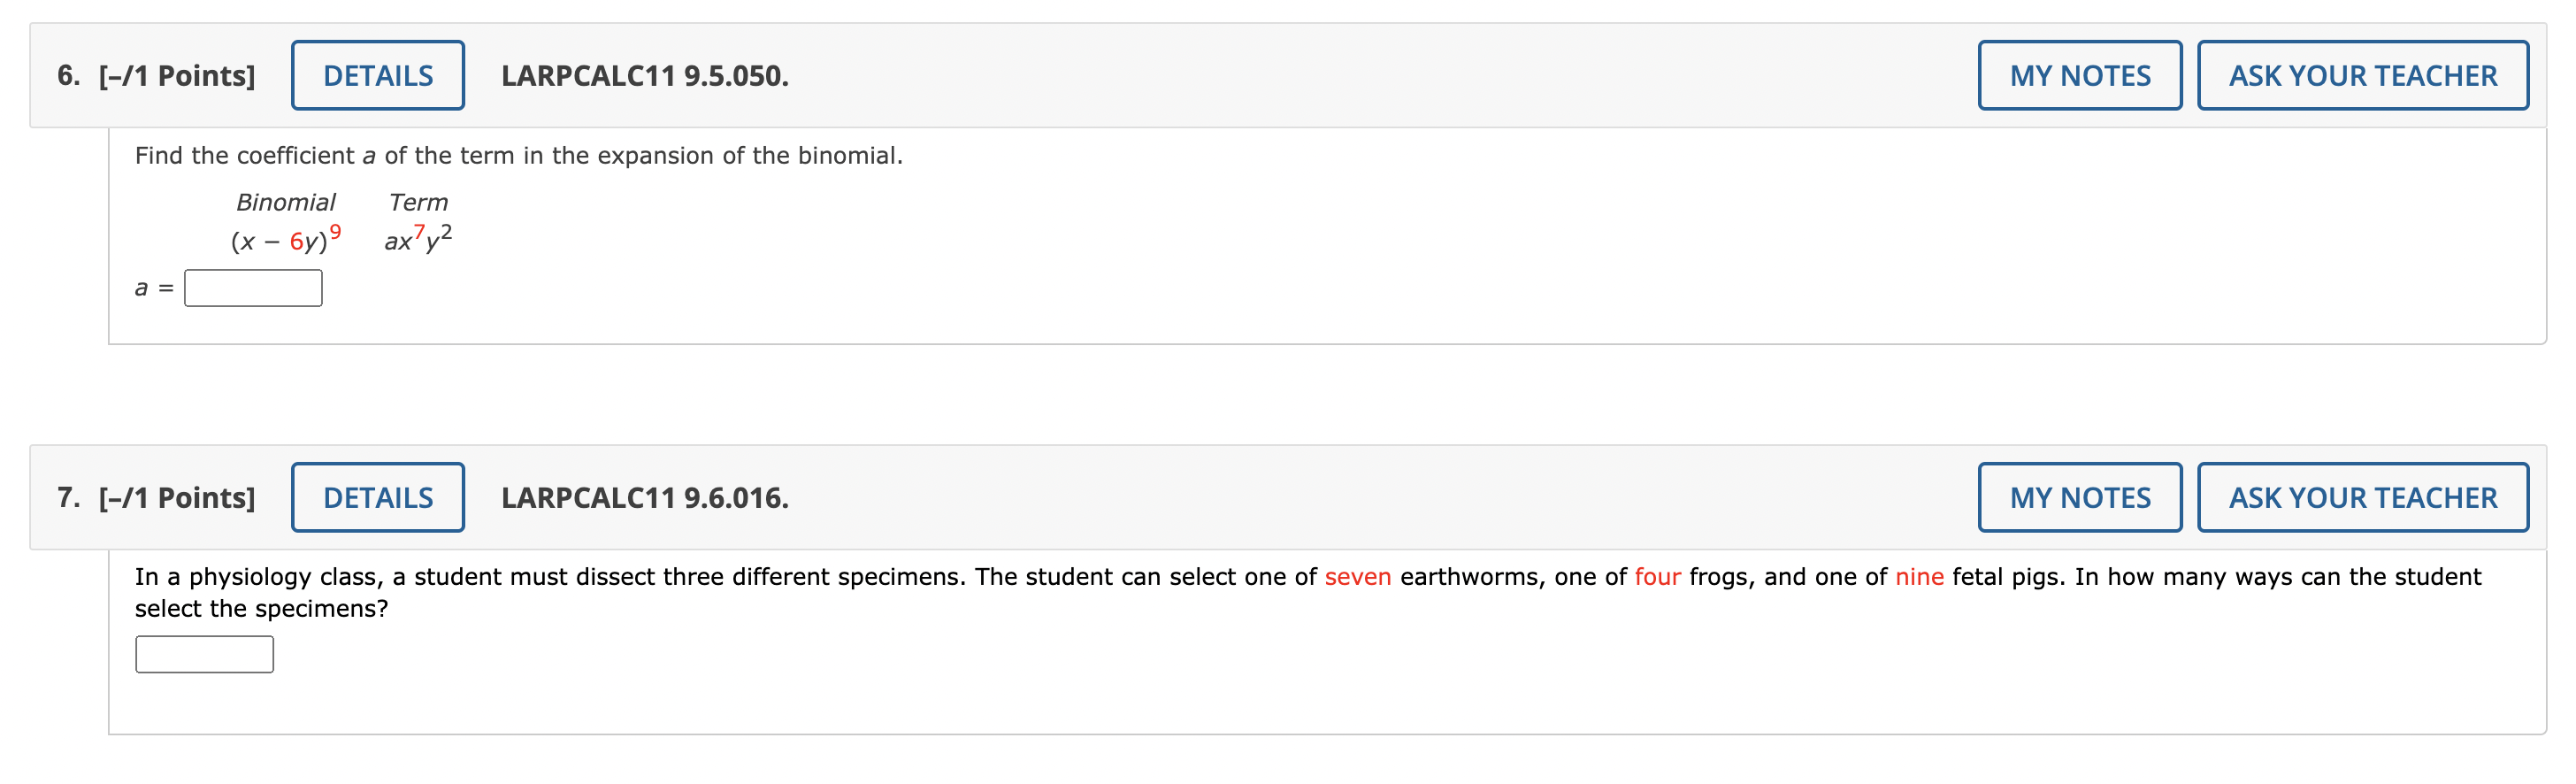Click the '7. [–/1 Points]' label
The width and height of the screenshot is (2576, 784).
[x=156, y=497]
